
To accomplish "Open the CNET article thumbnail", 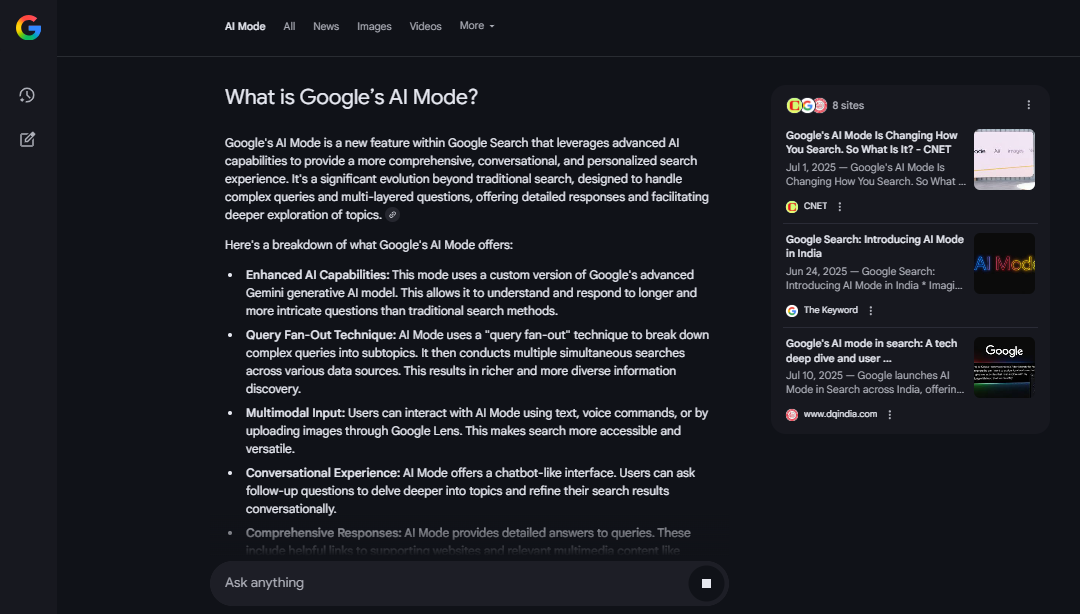I will point(1004,159).
